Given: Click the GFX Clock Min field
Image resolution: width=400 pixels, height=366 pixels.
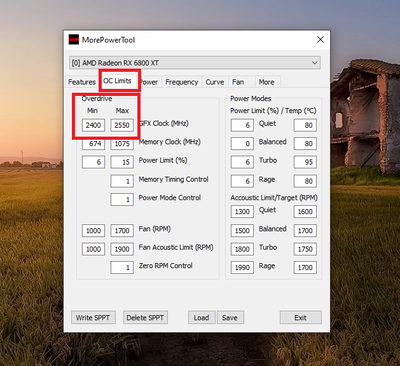Looking at the screenshot, I should click(93, 125).
